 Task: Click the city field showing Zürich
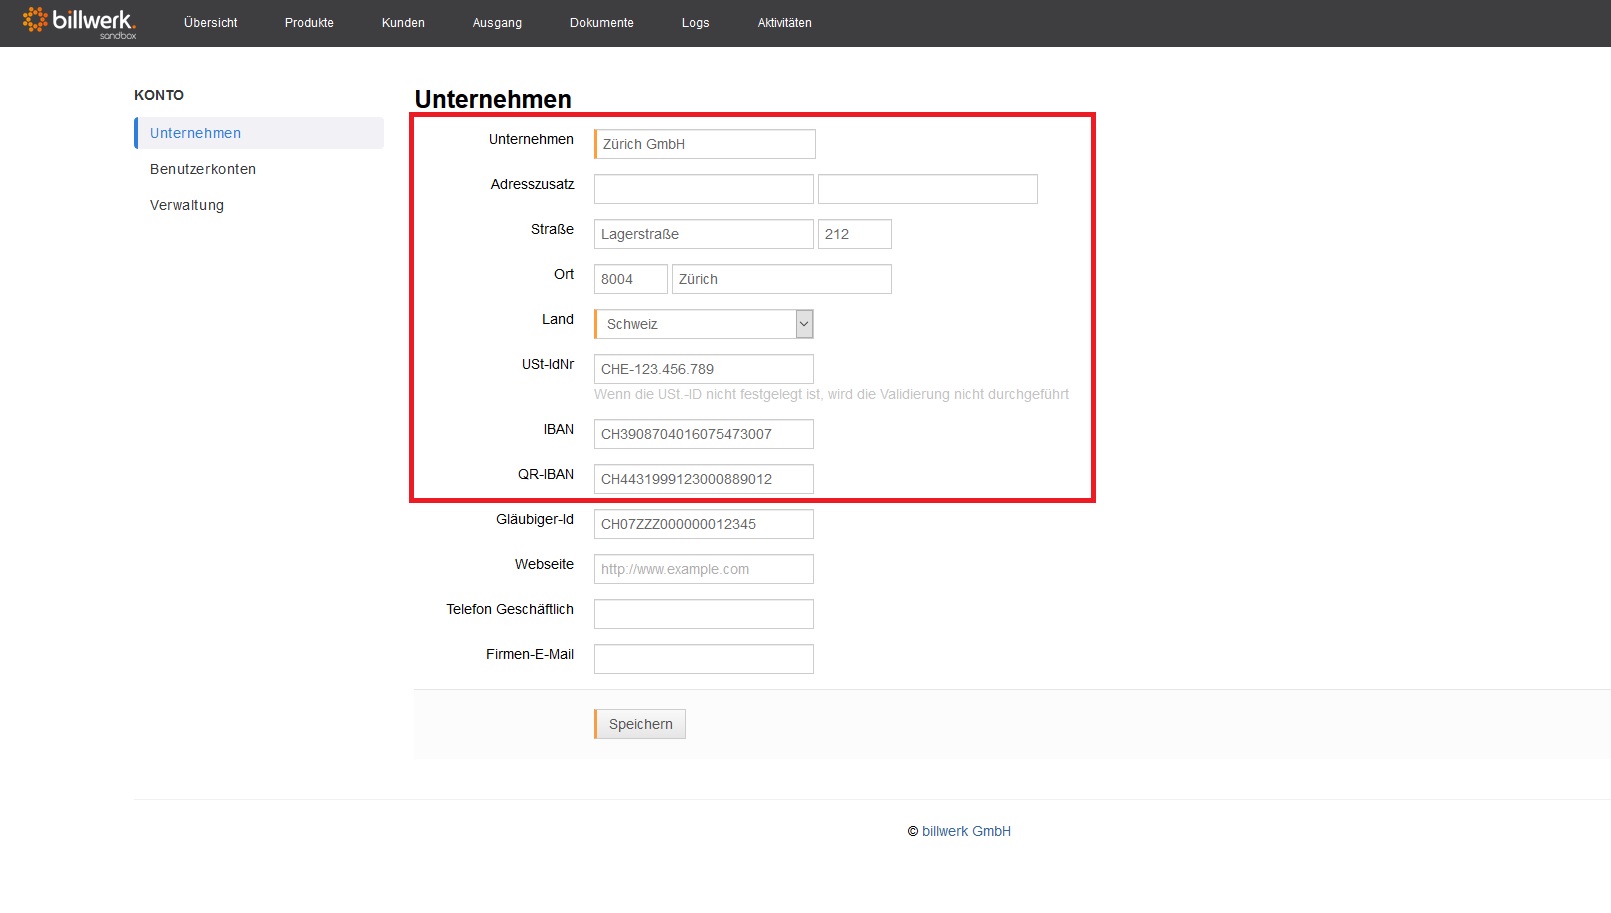[x=782, y=279]
